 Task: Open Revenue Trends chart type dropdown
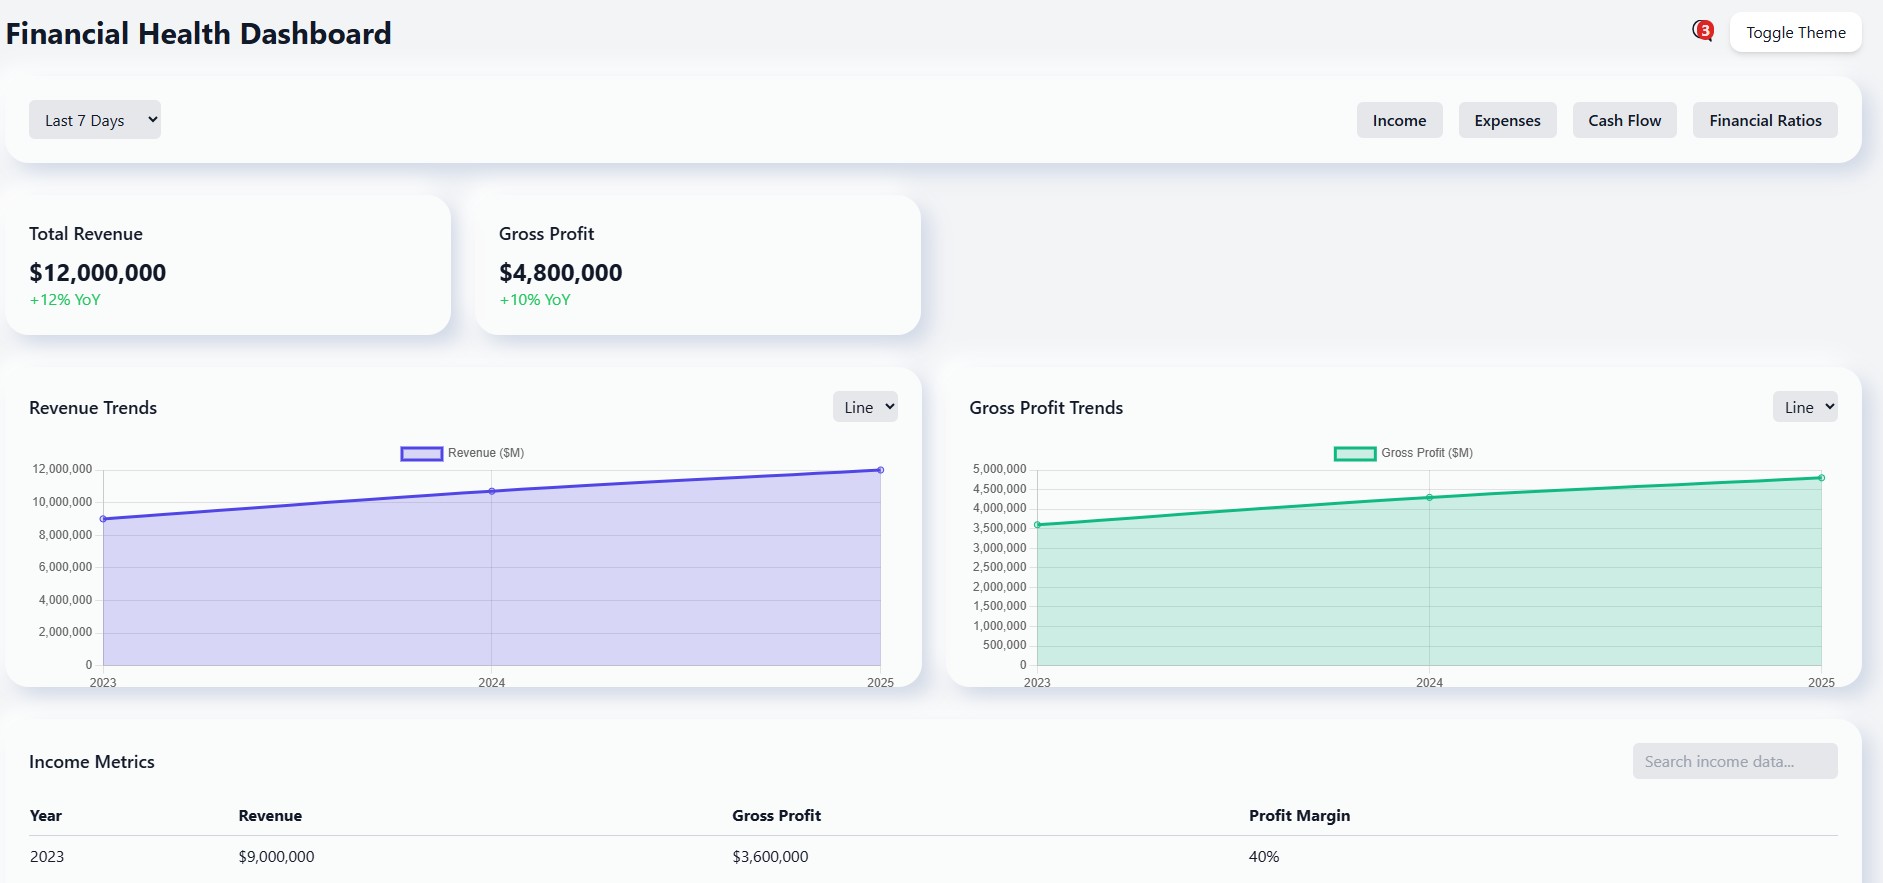coord(865,407)
